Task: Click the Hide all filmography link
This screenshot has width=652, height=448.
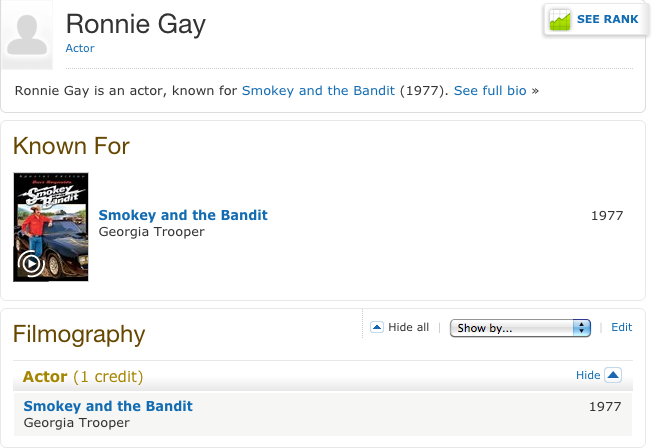Action: click(408, 327)
